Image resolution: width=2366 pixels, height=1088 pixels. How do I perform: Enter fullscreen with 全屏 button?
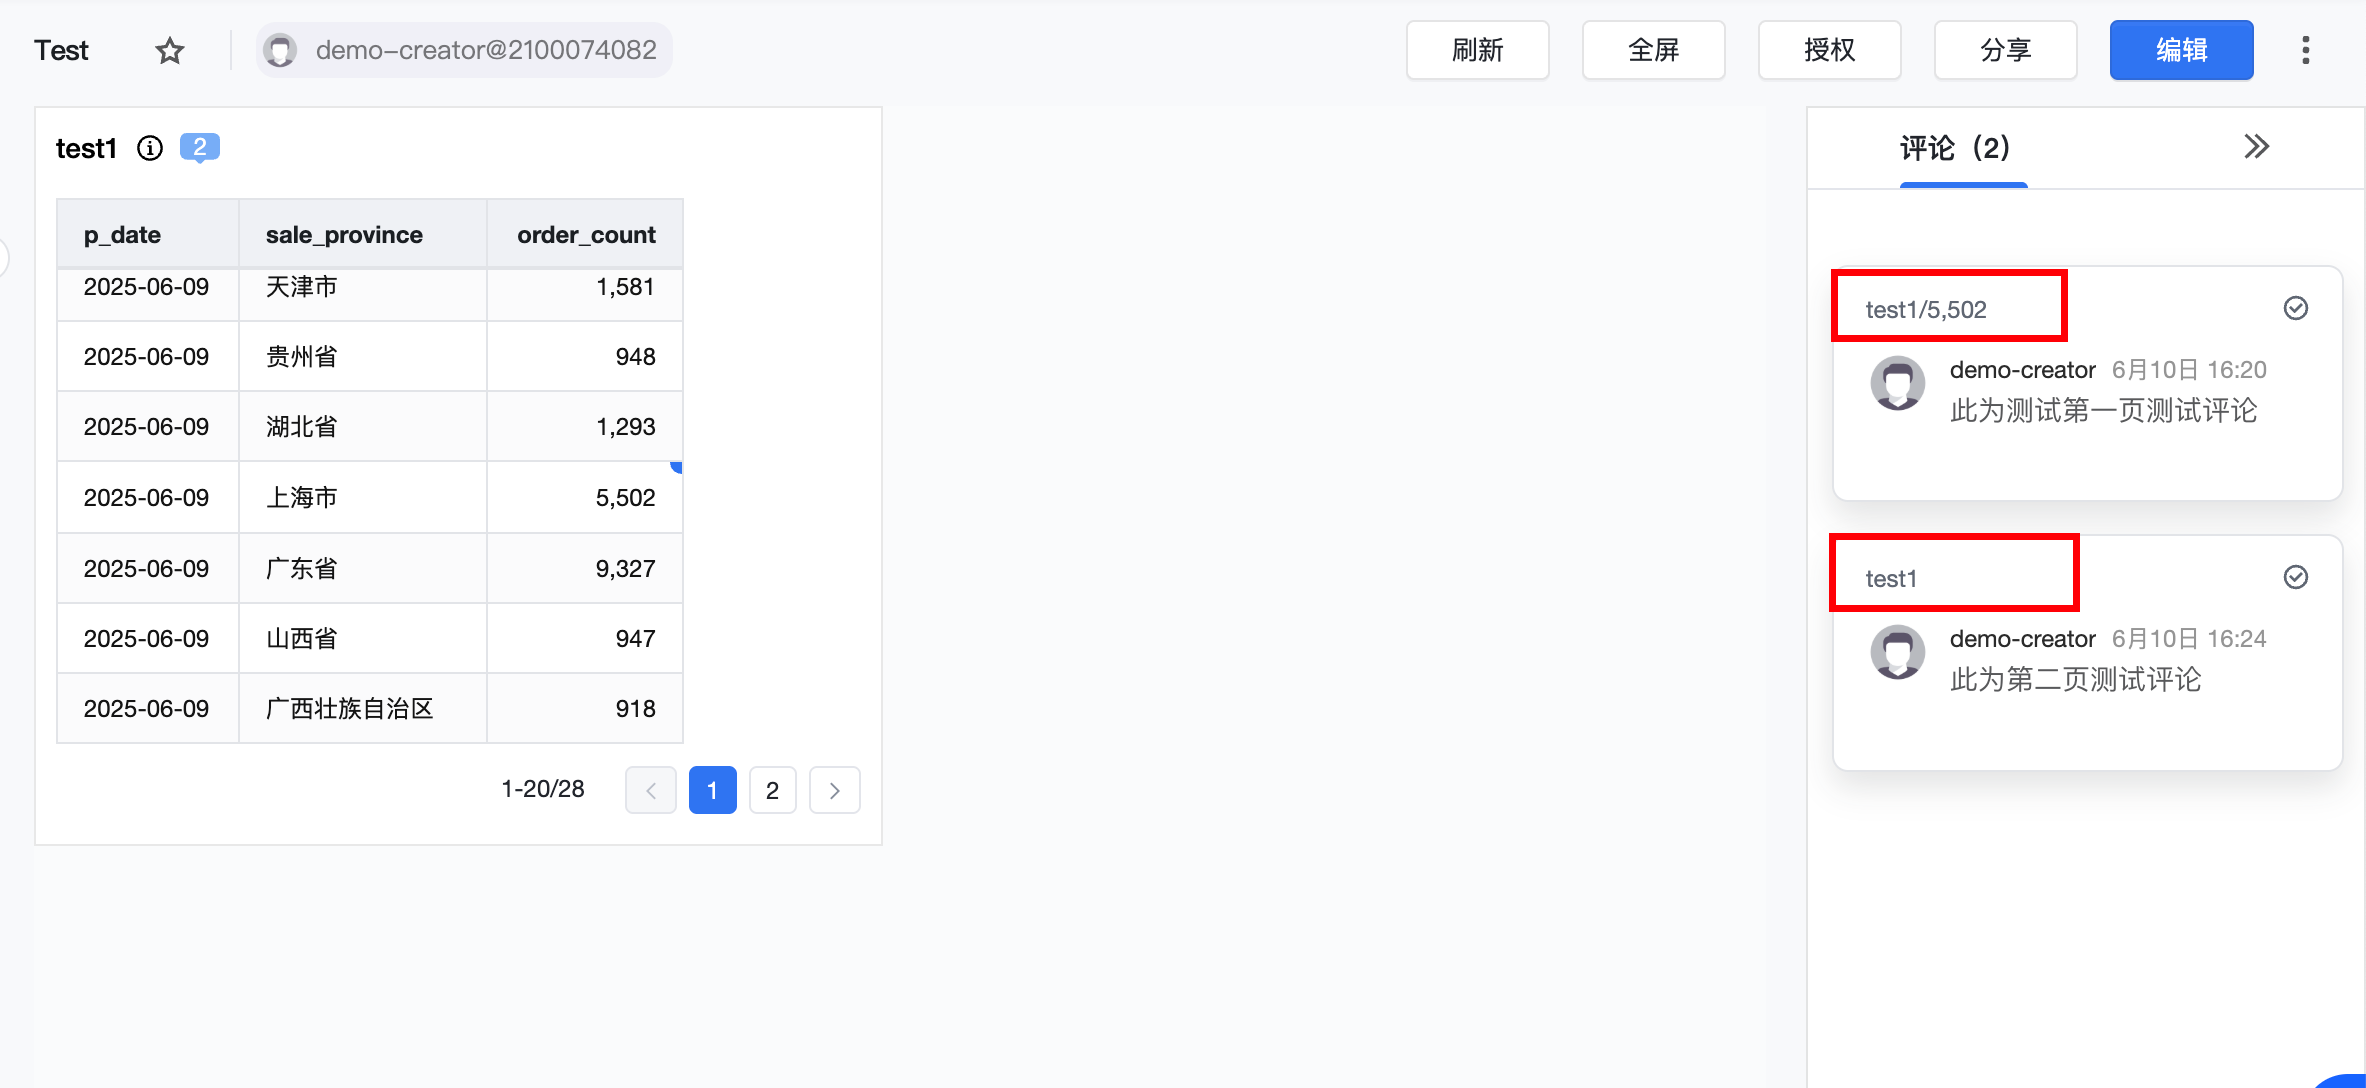(x=1654, y=50)
